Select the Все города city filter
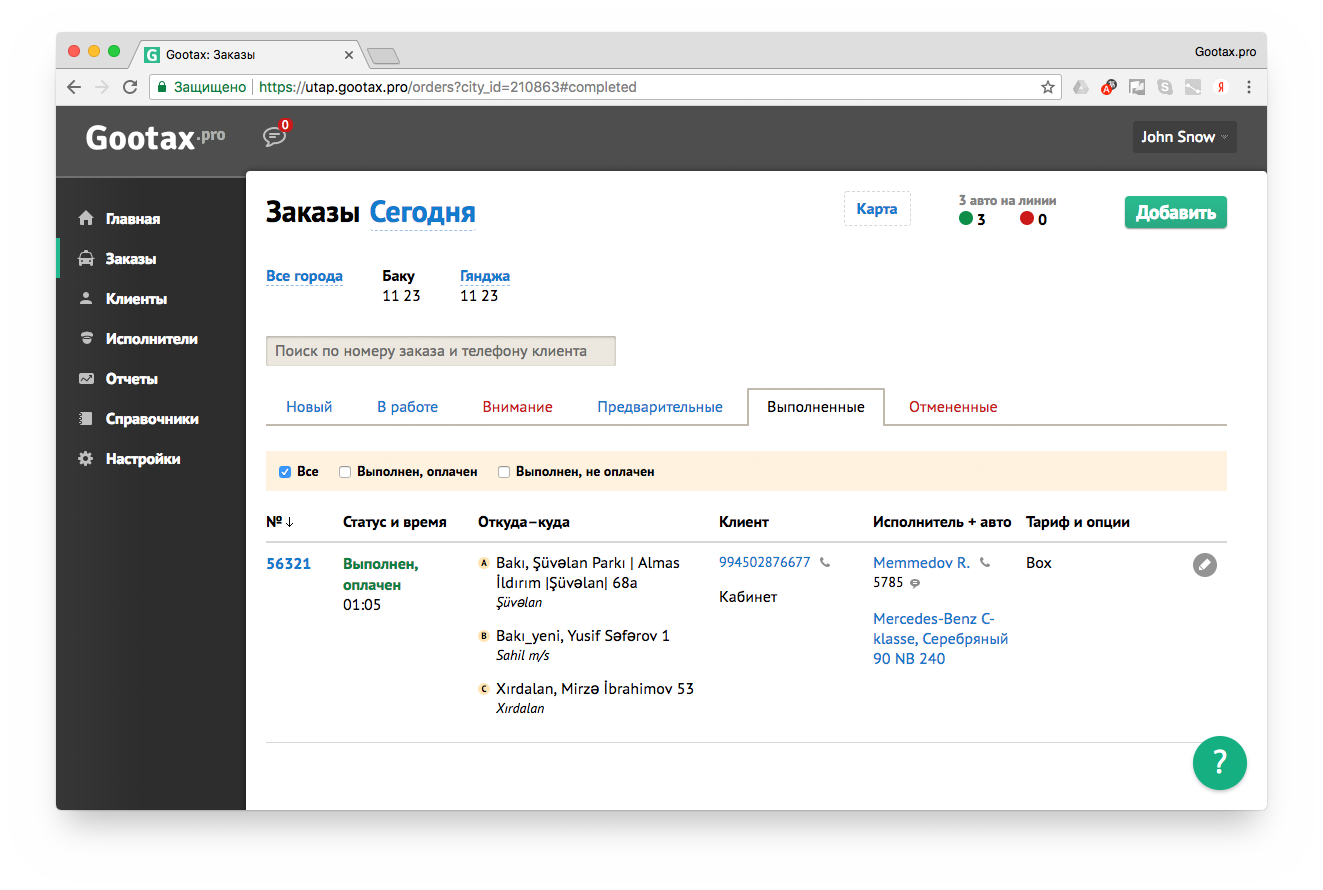Screen dimensions: 1323x890 tap(304, 276)
